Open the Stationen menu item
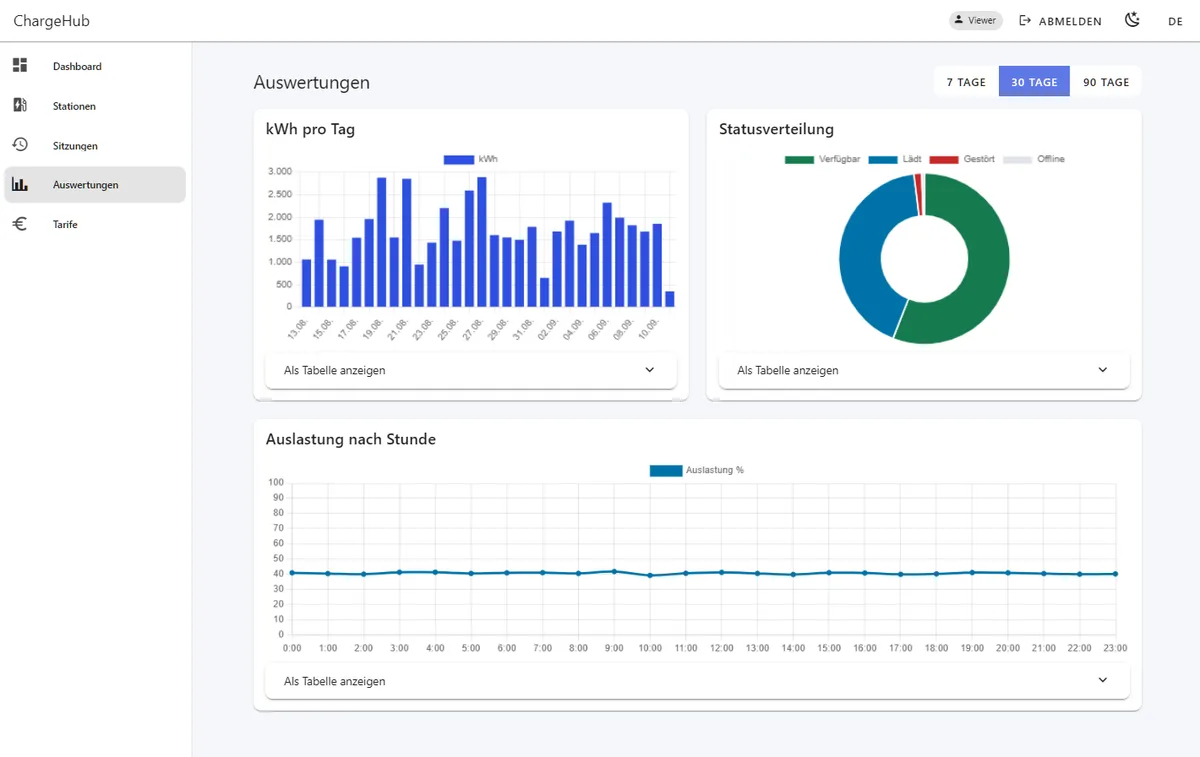 [94, 106]
